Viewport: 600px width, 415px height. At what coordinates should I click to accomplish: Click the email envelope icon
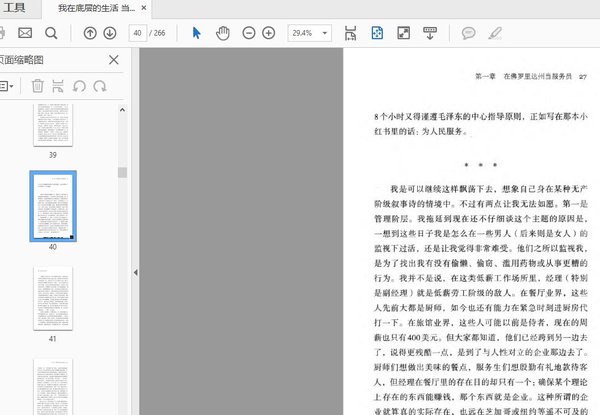pos(25,33)
